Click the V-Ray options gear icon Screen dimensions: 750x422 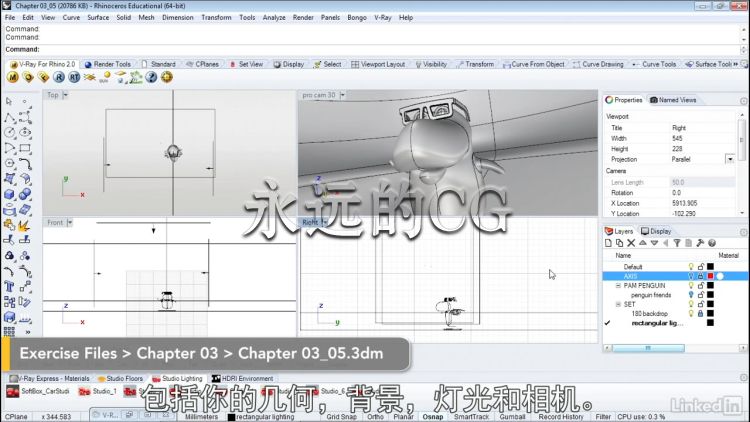[166, 77]
